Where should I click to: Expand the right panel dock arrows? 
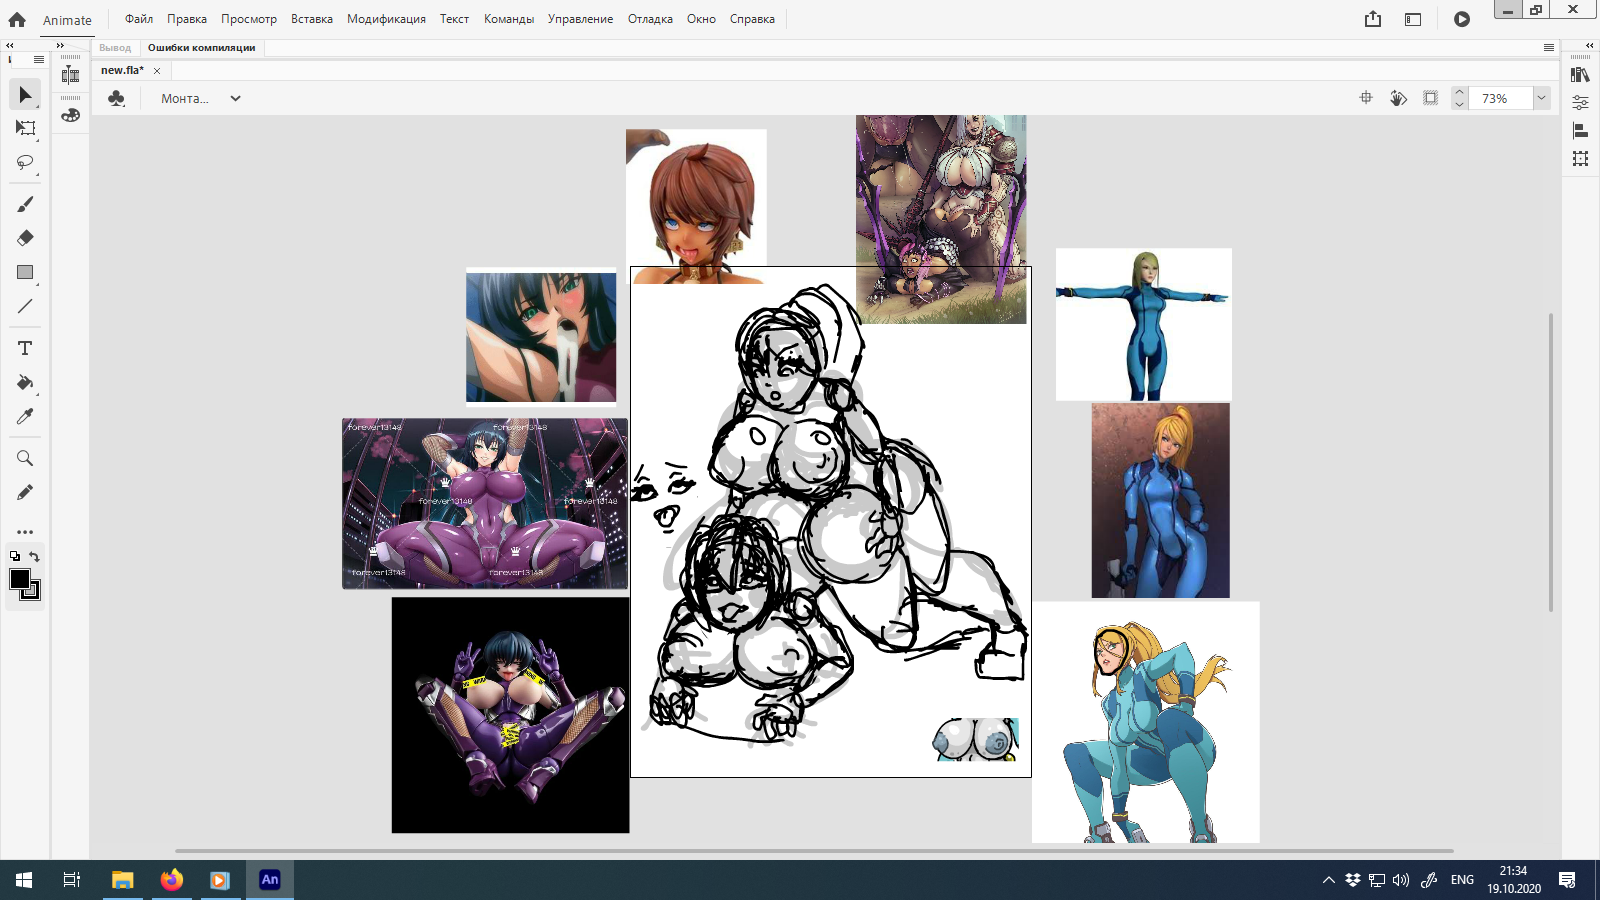[x=1590, y=46]
